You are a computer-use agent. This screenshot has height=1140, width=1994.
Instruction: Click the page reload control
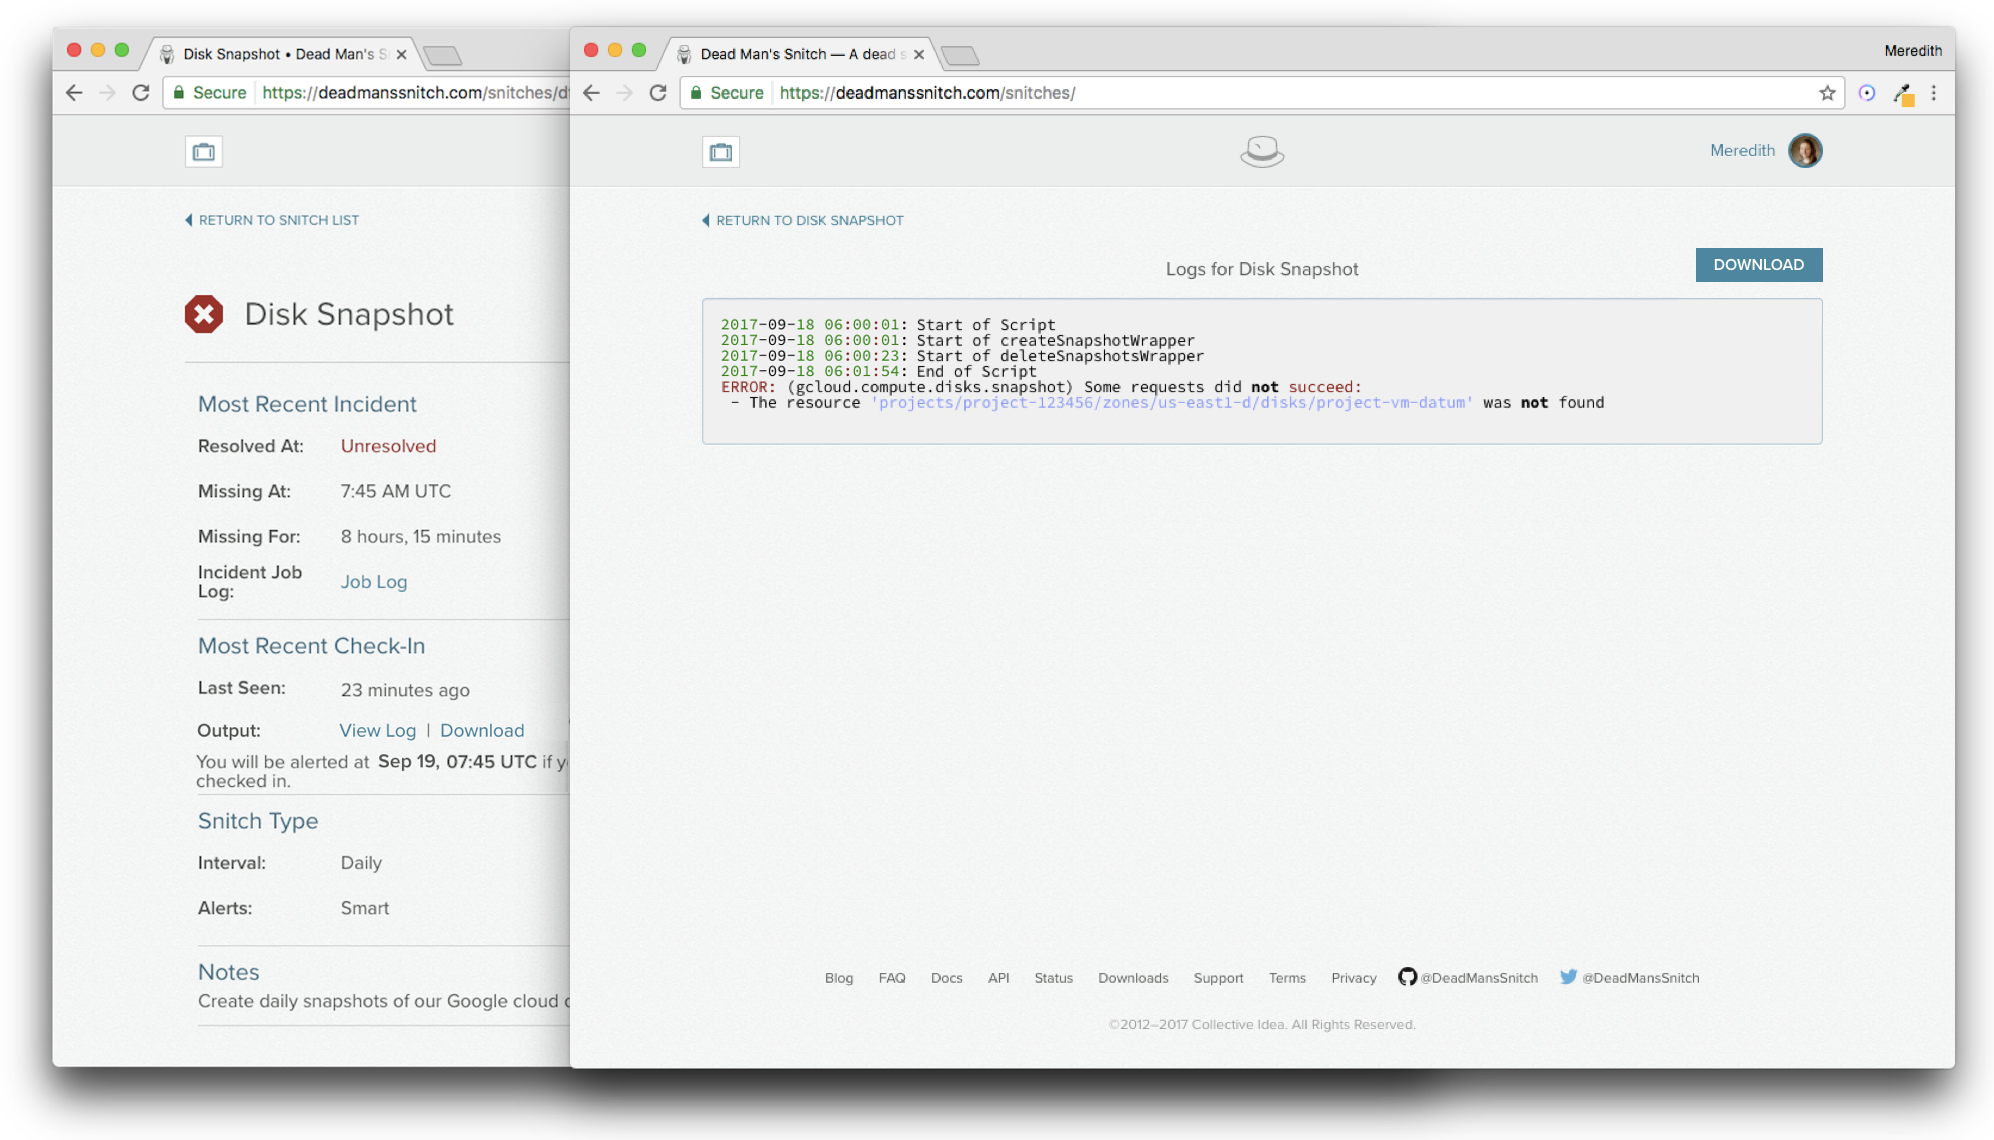pyautogui.click(x=658, y=92)
